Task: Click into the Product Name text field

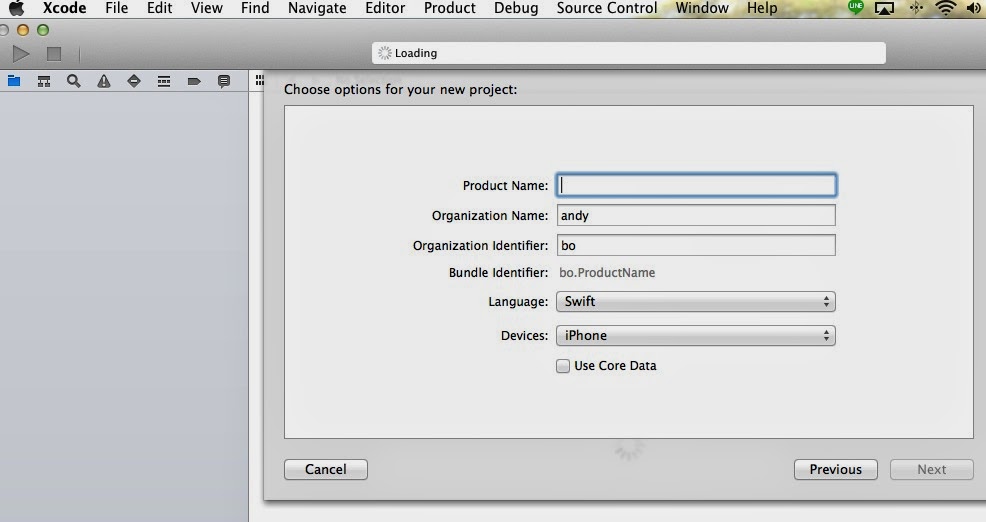Action: tap(696, 185)
